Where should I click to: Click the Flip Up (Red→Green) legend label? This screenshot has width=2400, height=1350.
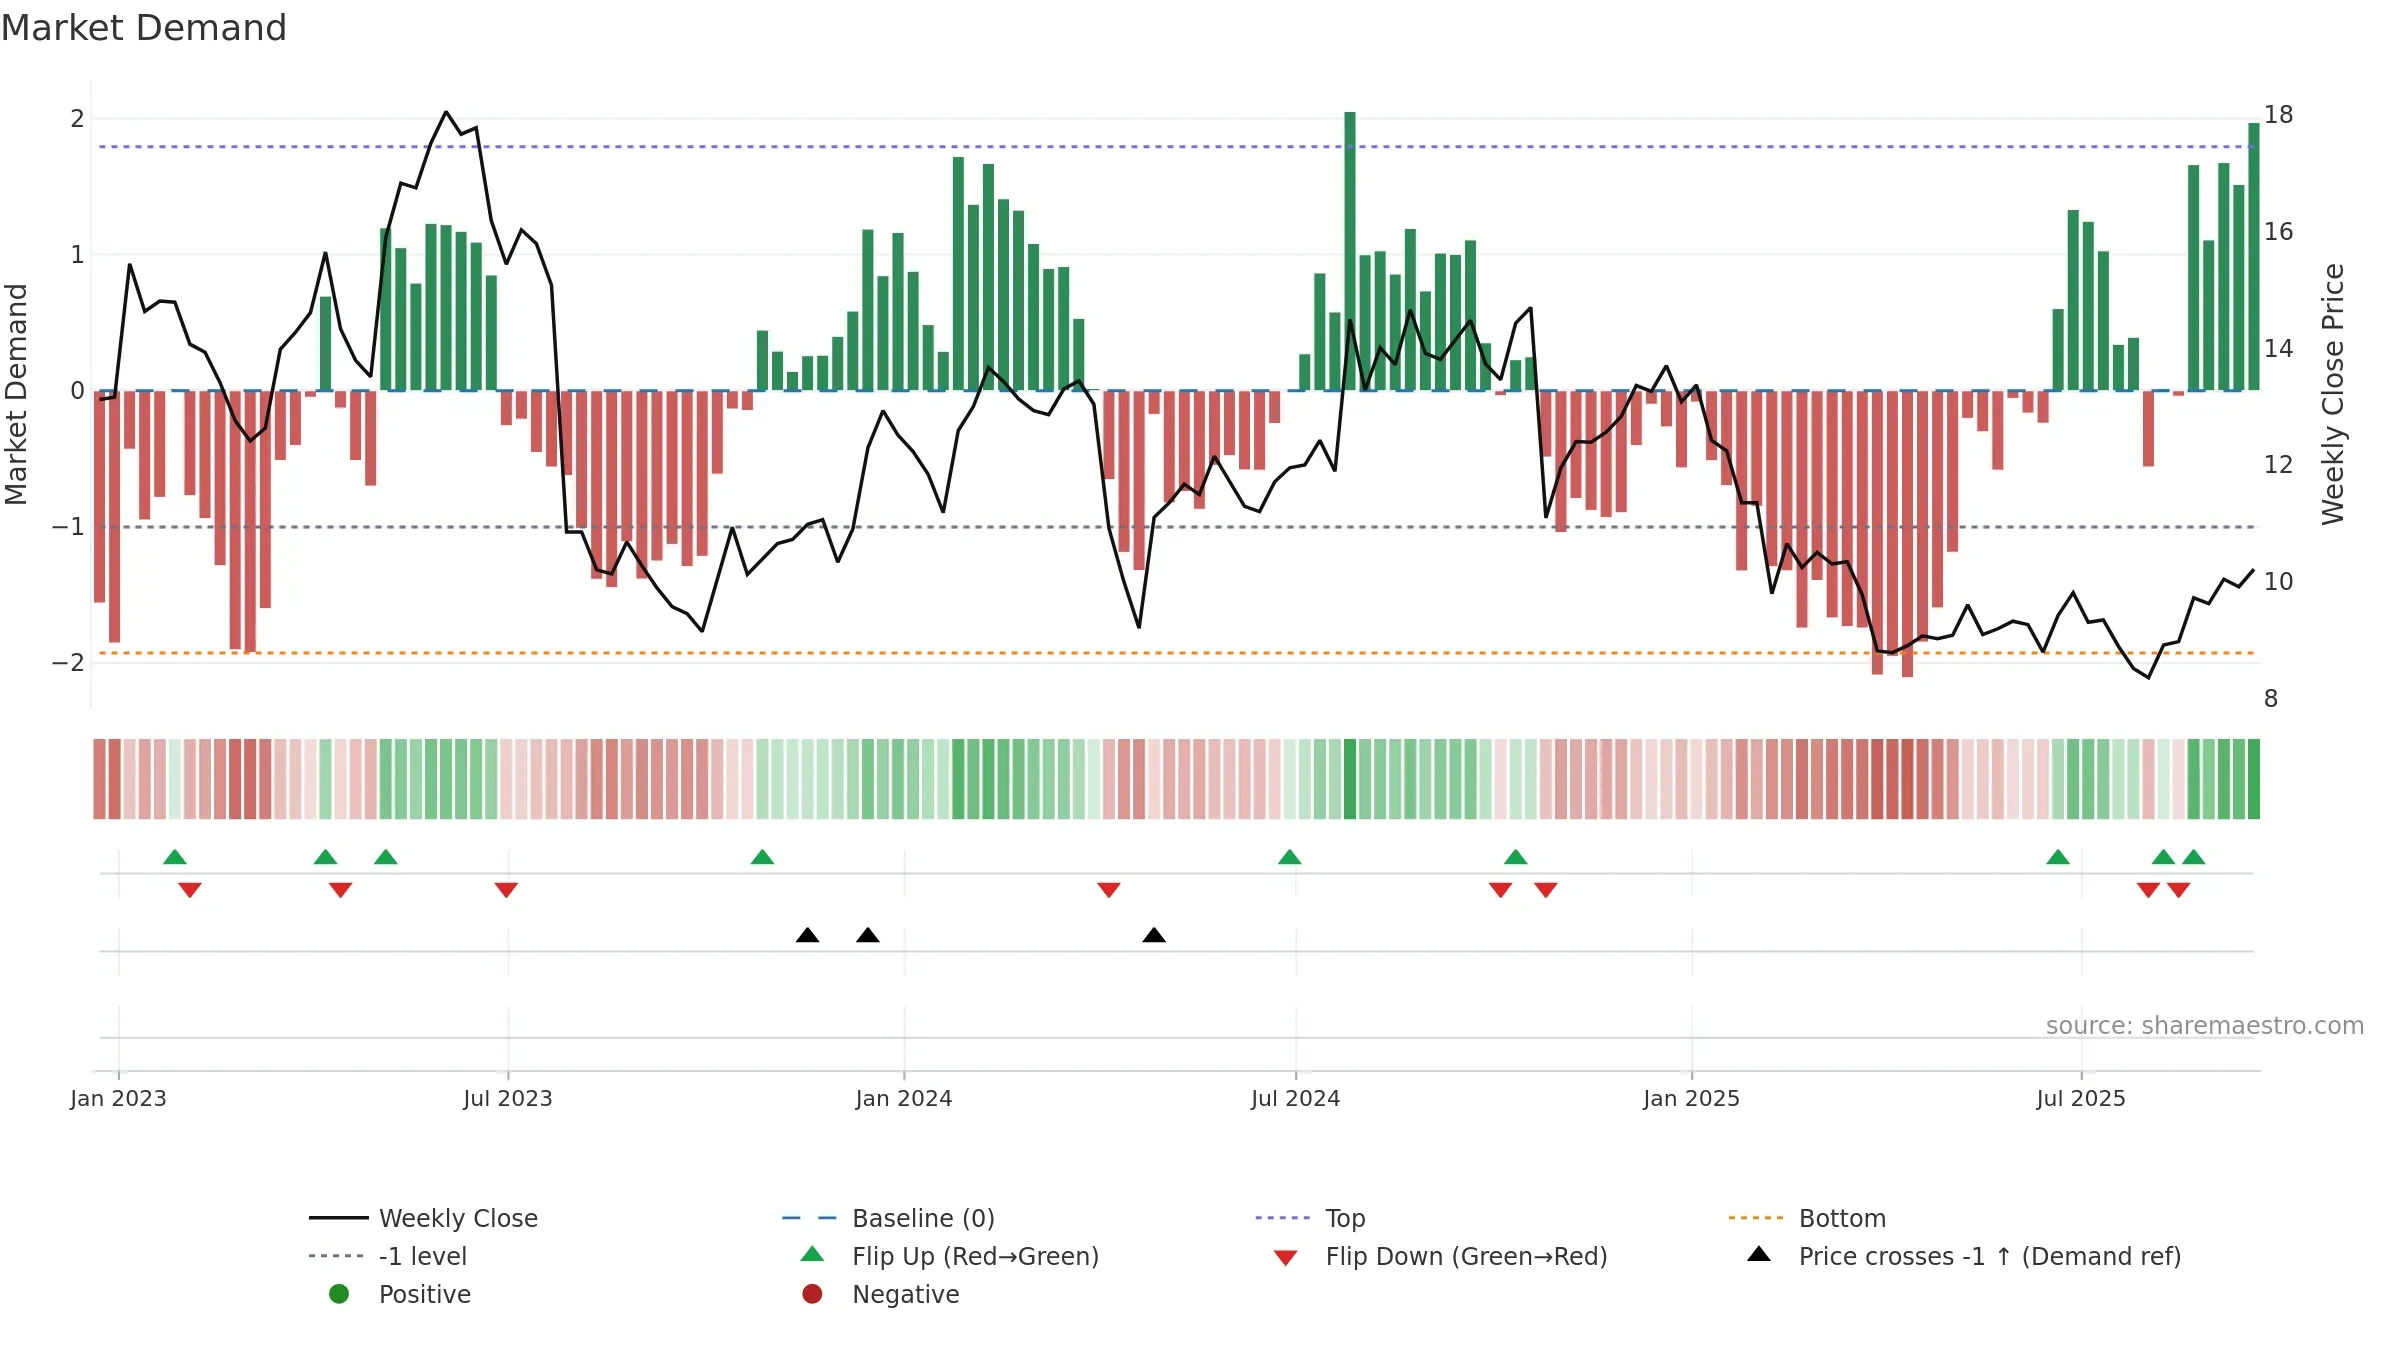(x=975, y=1256)
